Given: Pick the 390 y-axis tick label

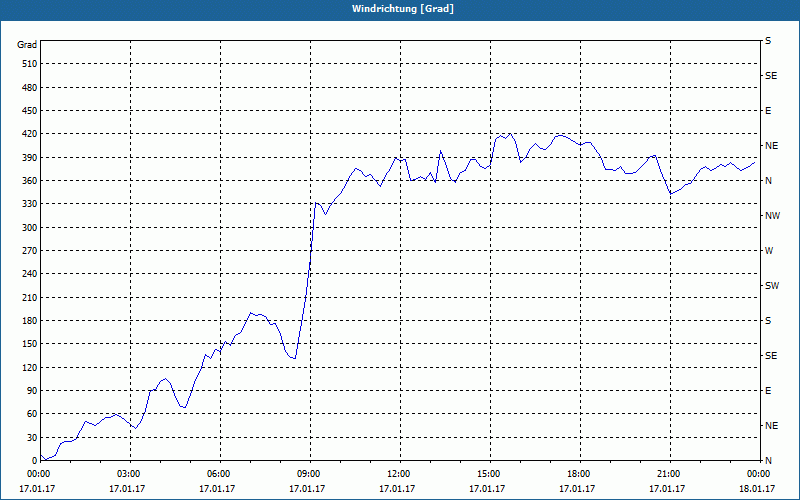Looking at the screenshot, I should (x=30, y=158).
